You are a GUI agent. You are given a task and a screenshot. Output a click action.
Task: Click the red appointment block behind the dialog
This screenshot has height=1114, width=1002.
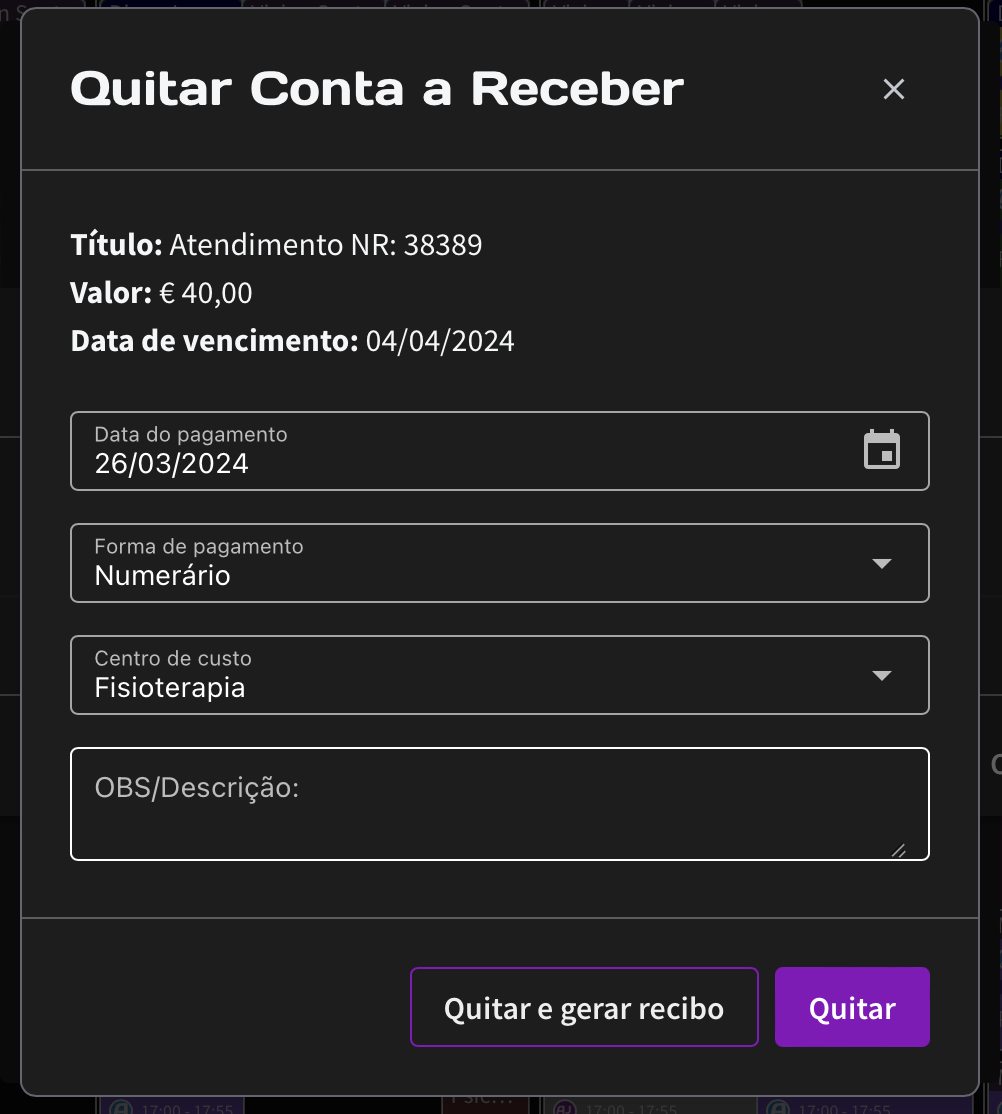point(485,1103)
